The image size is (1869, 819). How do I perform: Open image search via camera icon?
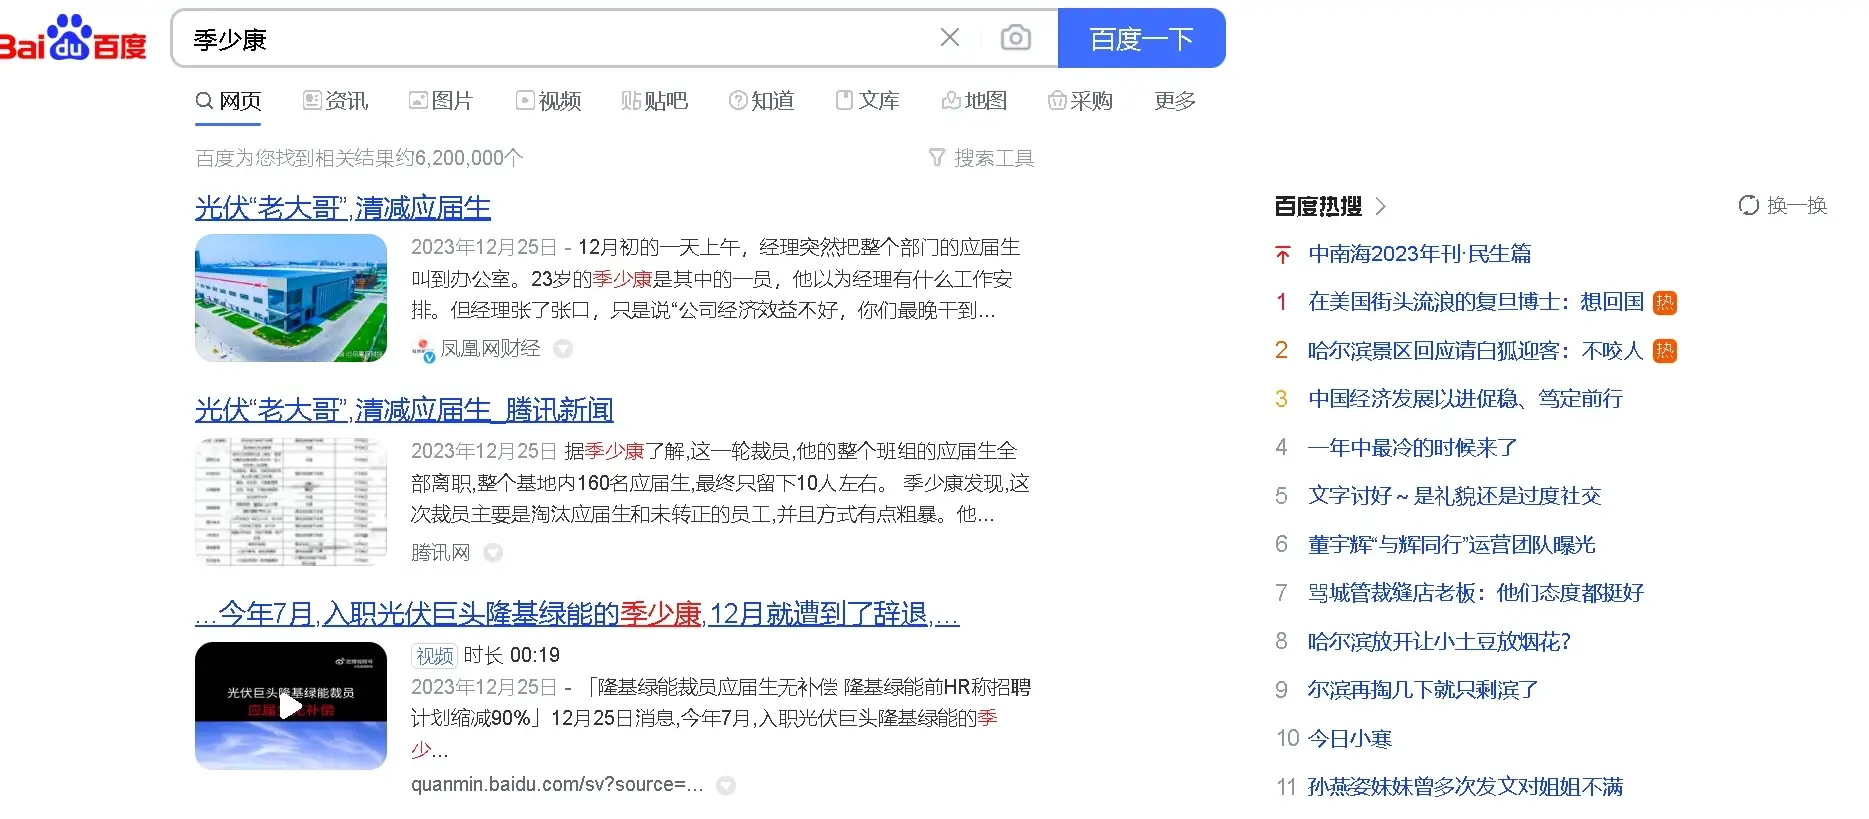(x=1015, y=38)
